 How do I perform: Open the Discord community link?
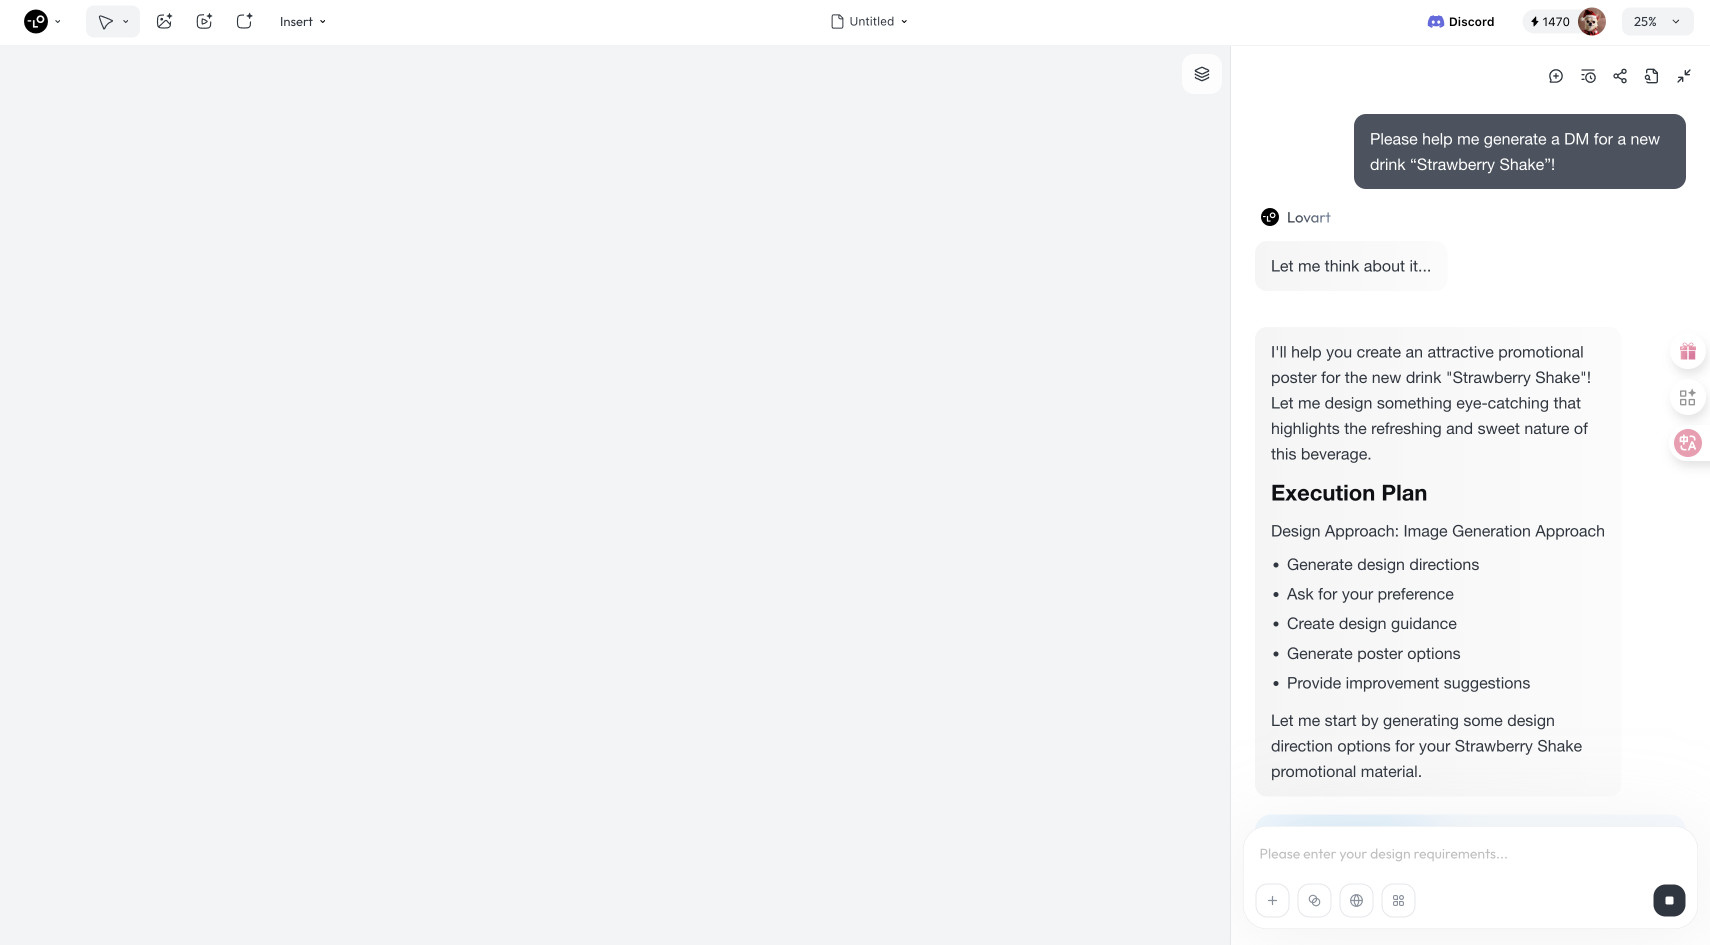tap(1460, 22)
